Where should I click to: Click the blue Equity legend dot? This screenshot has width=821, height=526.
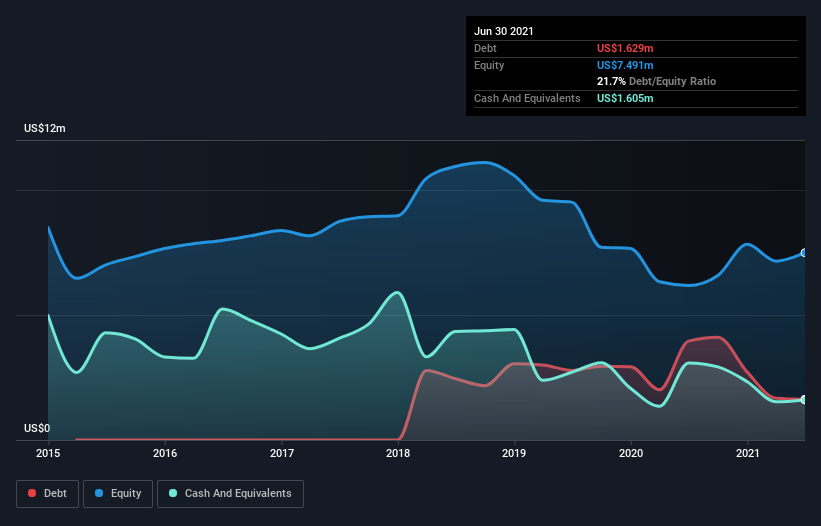tap(99, 493)
